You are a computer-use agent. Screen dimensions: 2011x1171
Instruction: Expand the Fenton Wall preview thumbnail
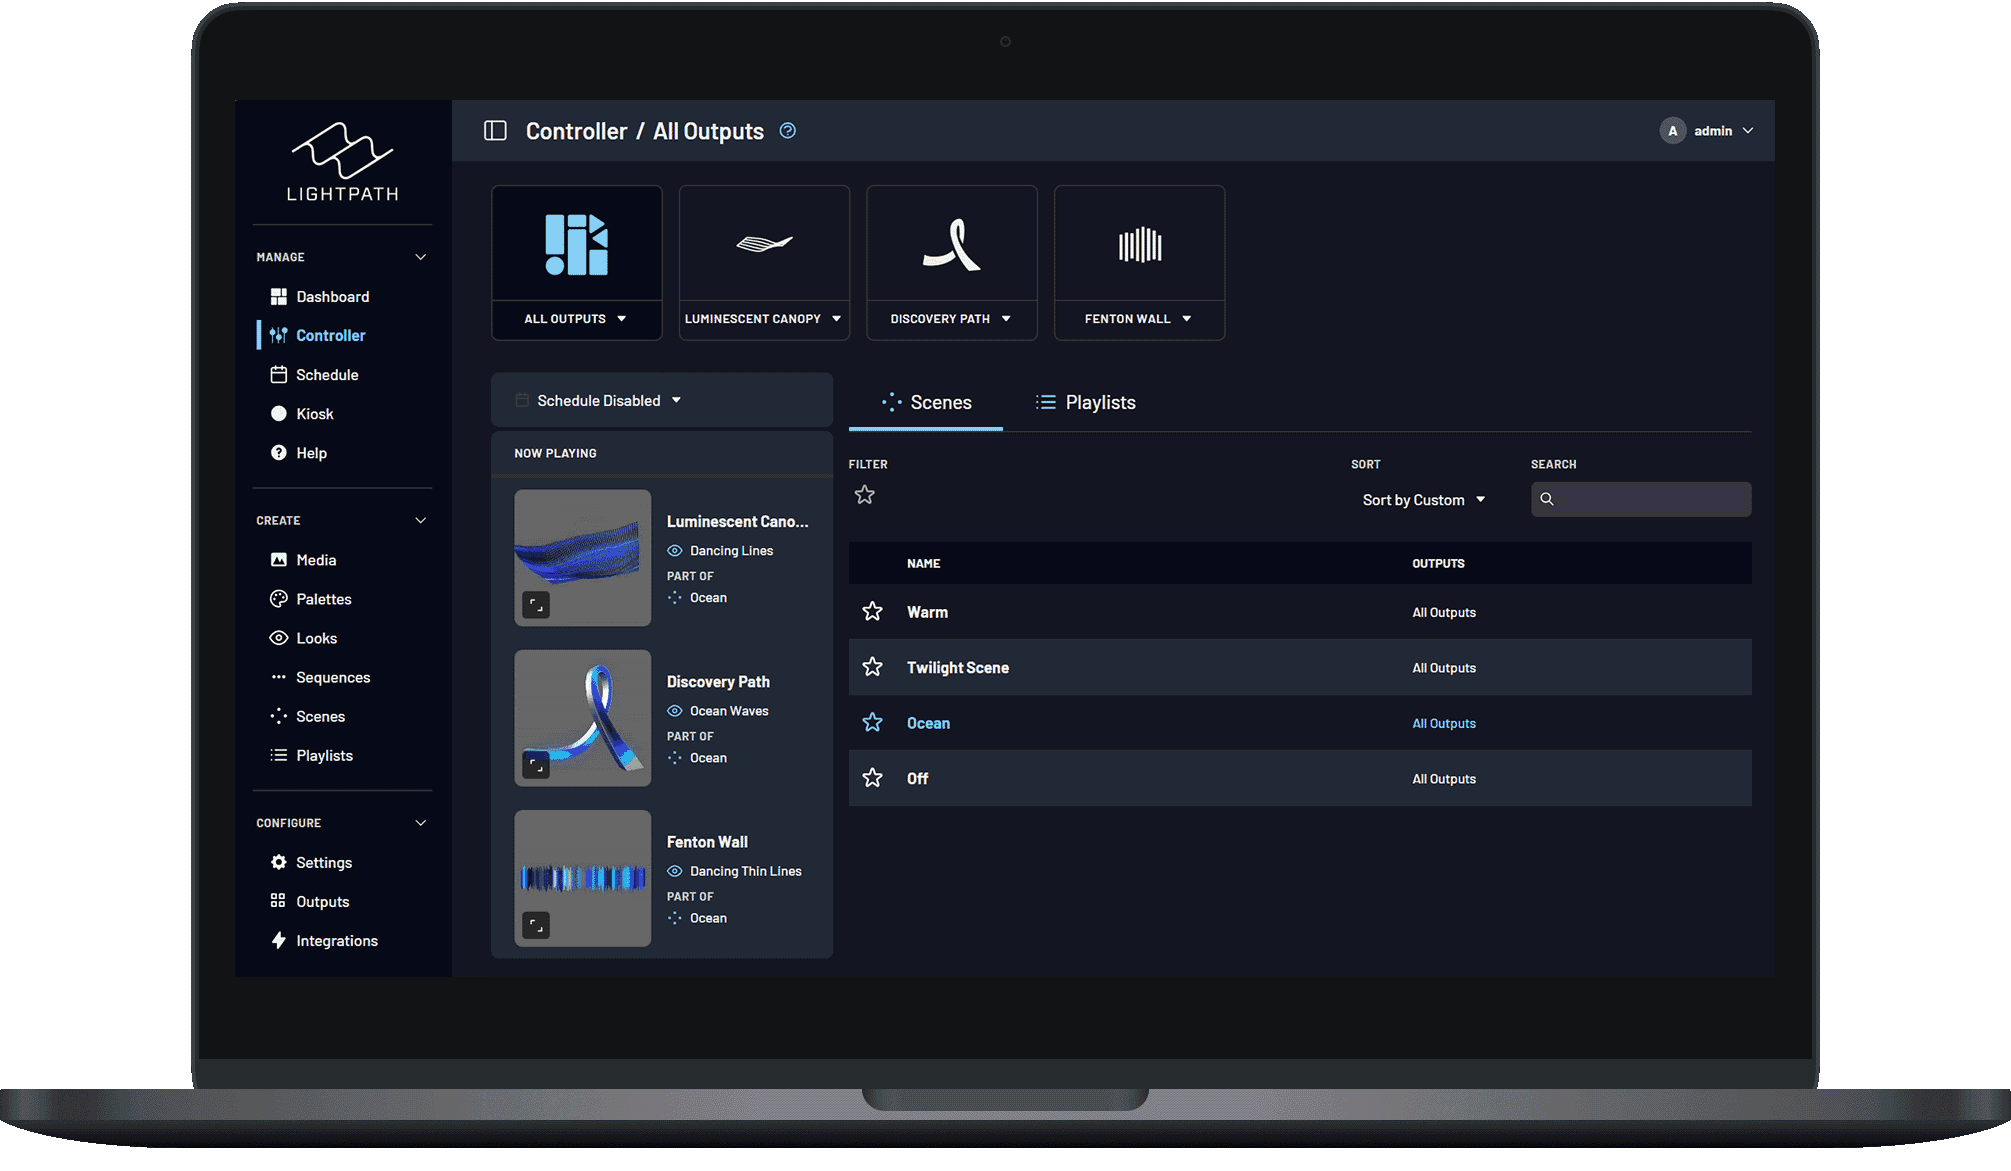click(536, 925)
